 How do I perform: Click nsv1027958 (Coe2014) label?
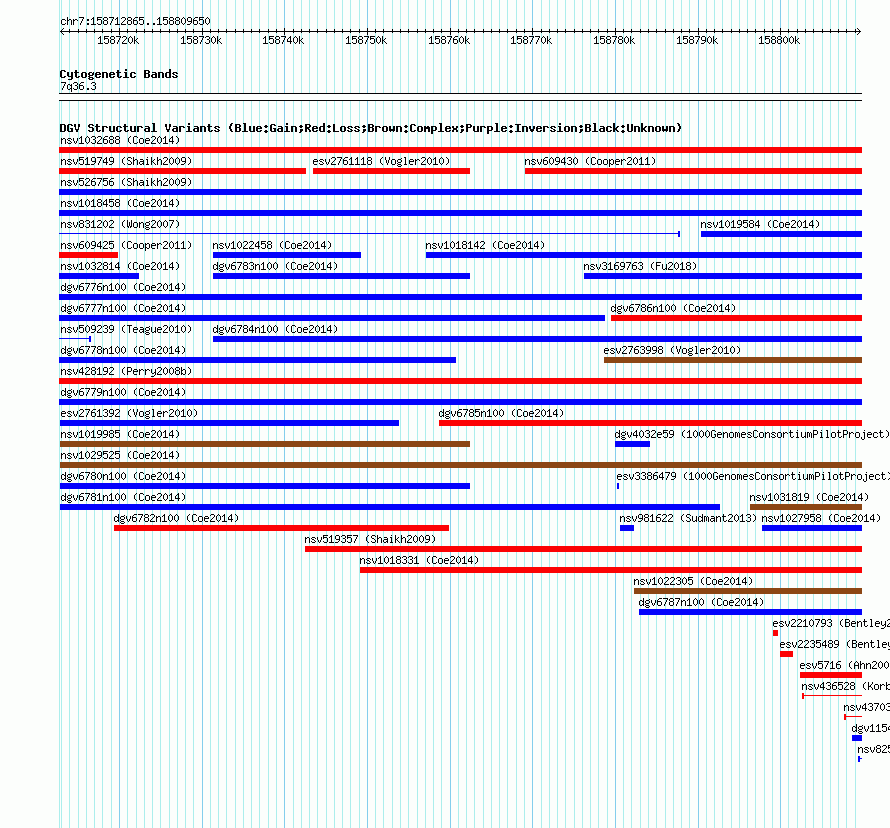tap(821, 518)
